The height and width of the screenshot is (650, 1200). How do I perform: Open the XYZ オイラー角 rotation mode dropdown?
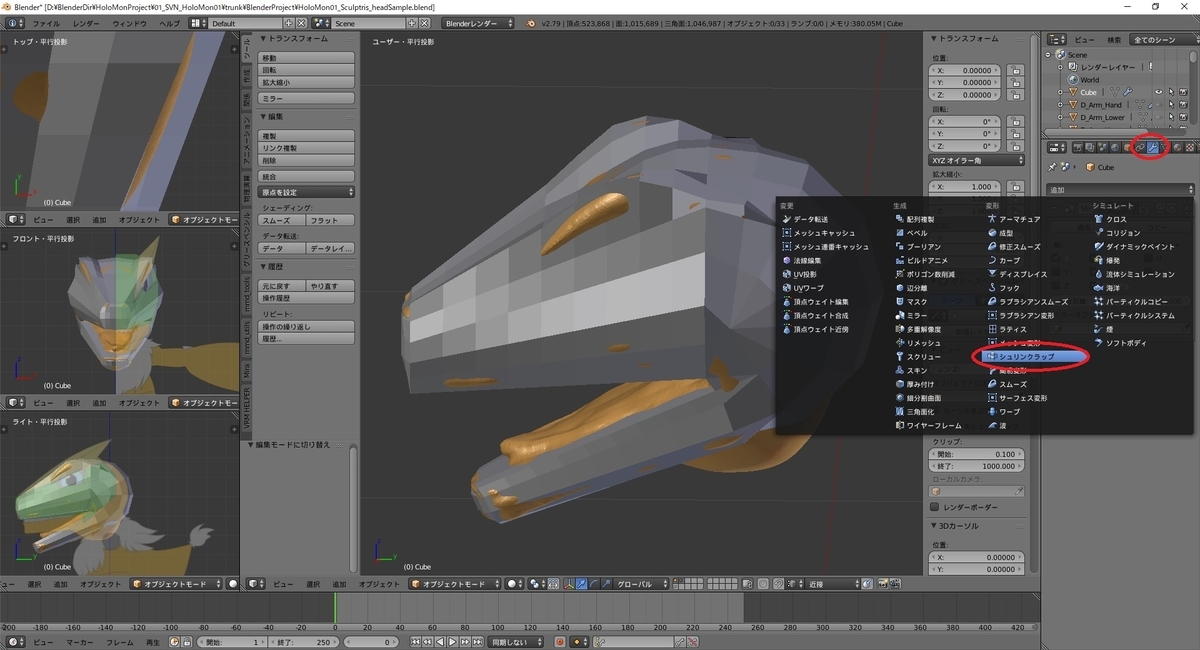[x=977, y=160]
